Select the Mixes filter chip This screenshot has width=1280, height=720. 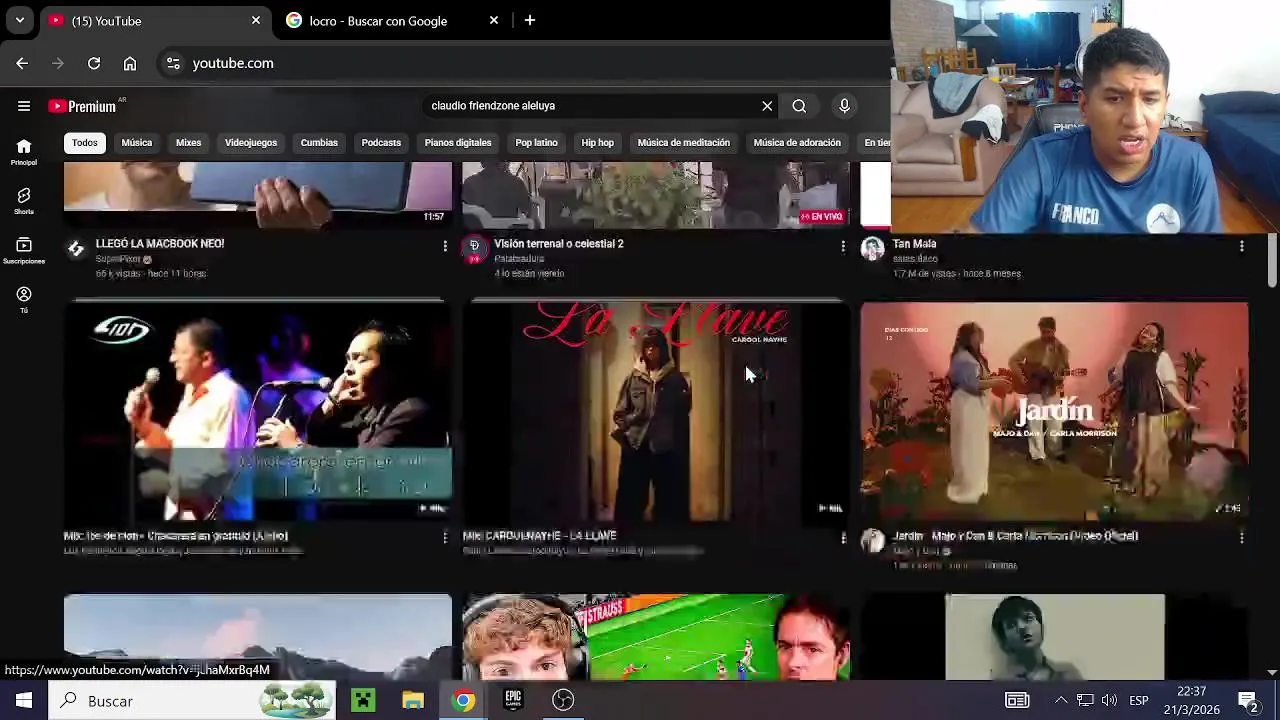click(189, 142)
